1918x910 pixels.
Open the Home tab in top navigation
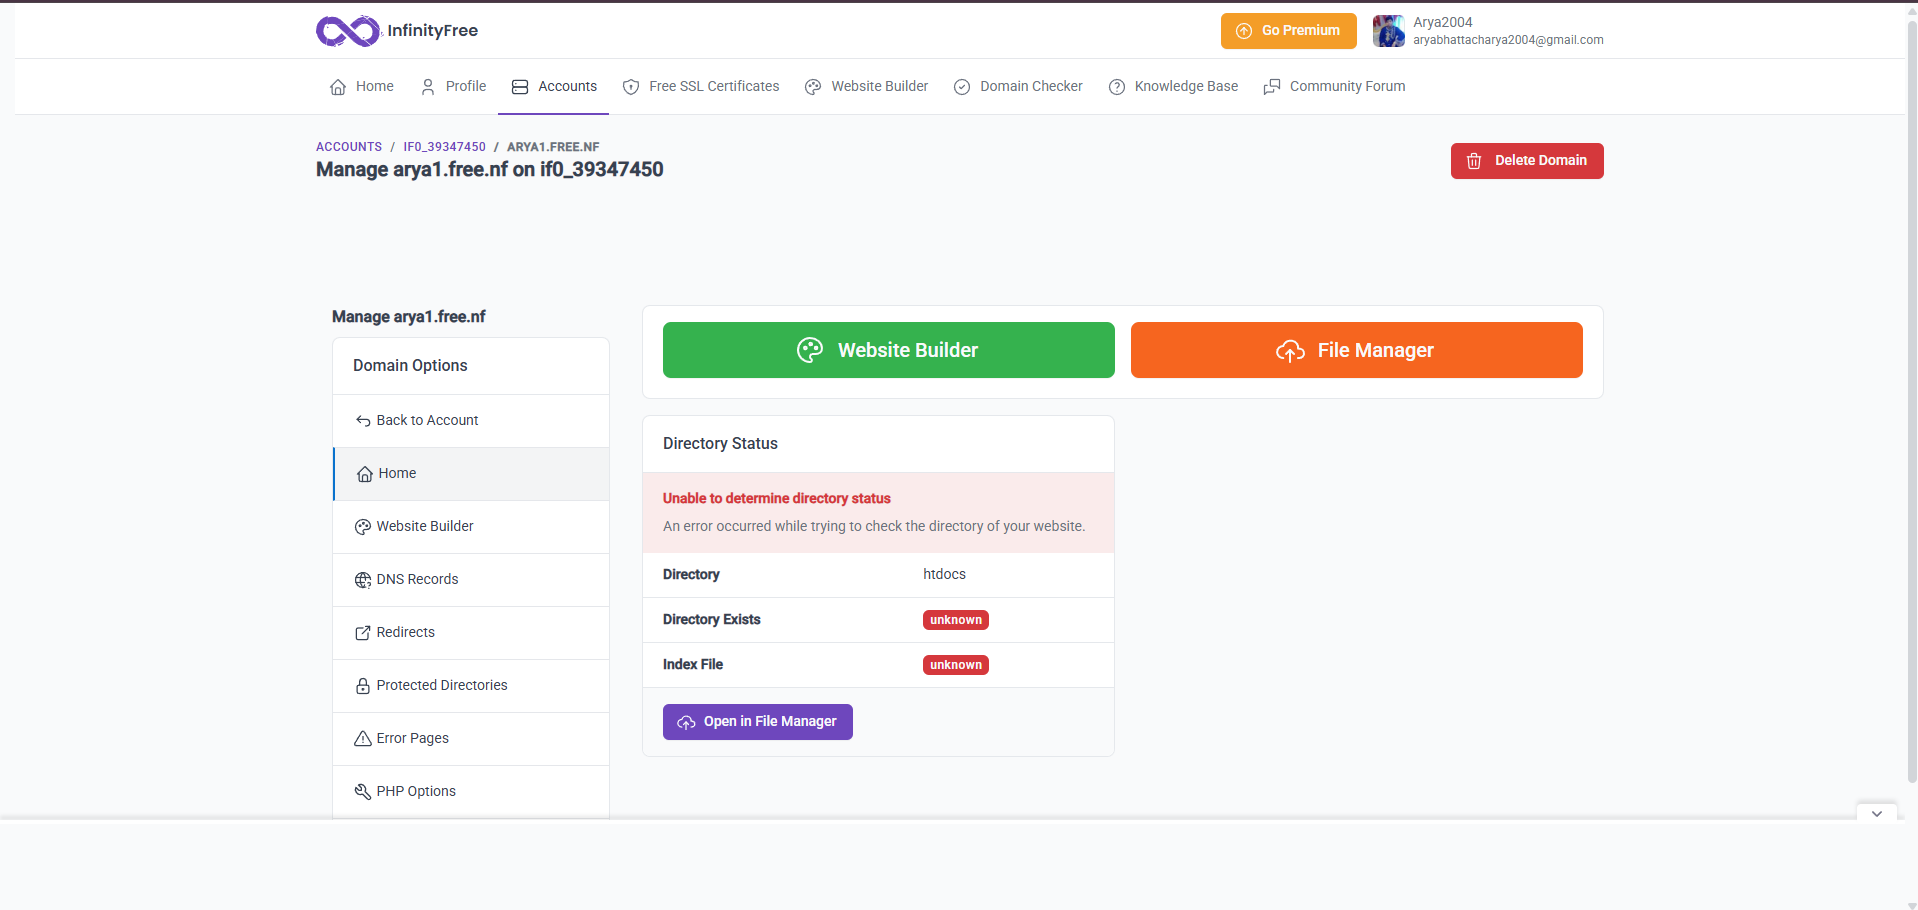click(x=361, y=87)
